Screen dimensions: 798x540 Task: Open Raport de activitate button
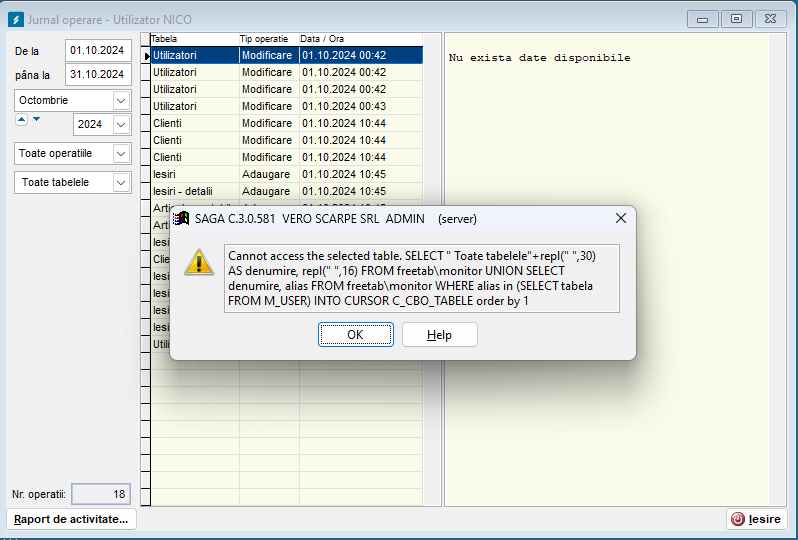[x=71, y=519]
